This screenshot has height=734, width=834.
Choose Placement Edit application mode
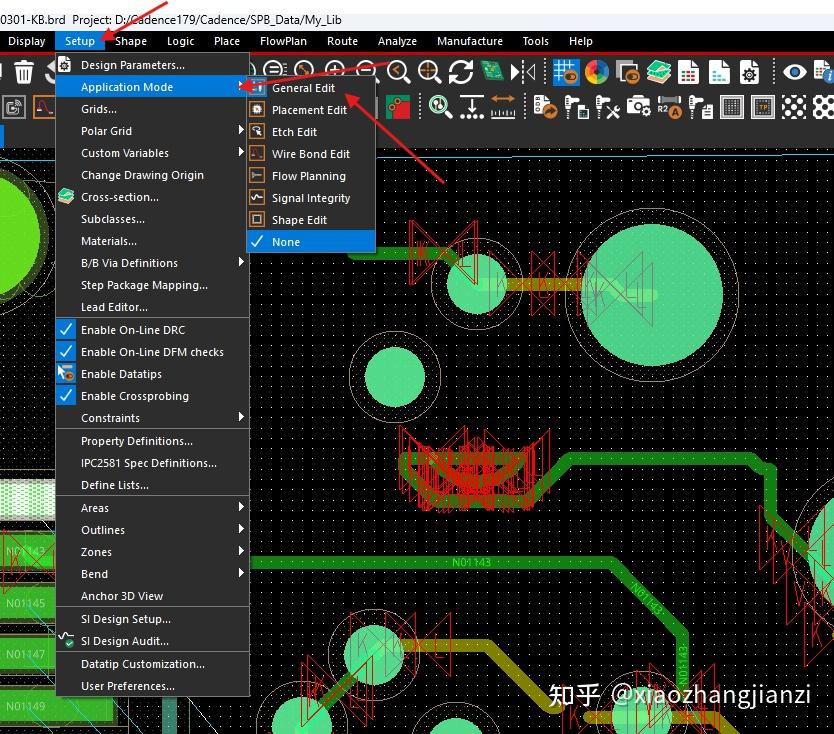311,110
